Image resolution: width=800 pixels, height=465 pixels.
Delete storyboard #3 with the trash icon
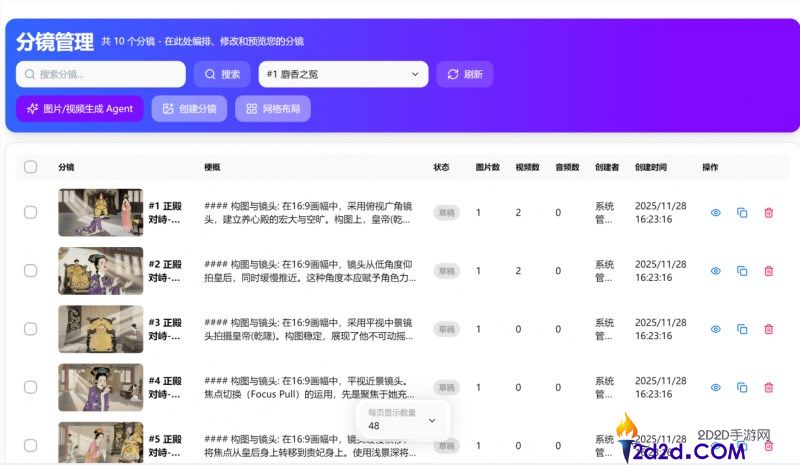[x=769, y=329]
